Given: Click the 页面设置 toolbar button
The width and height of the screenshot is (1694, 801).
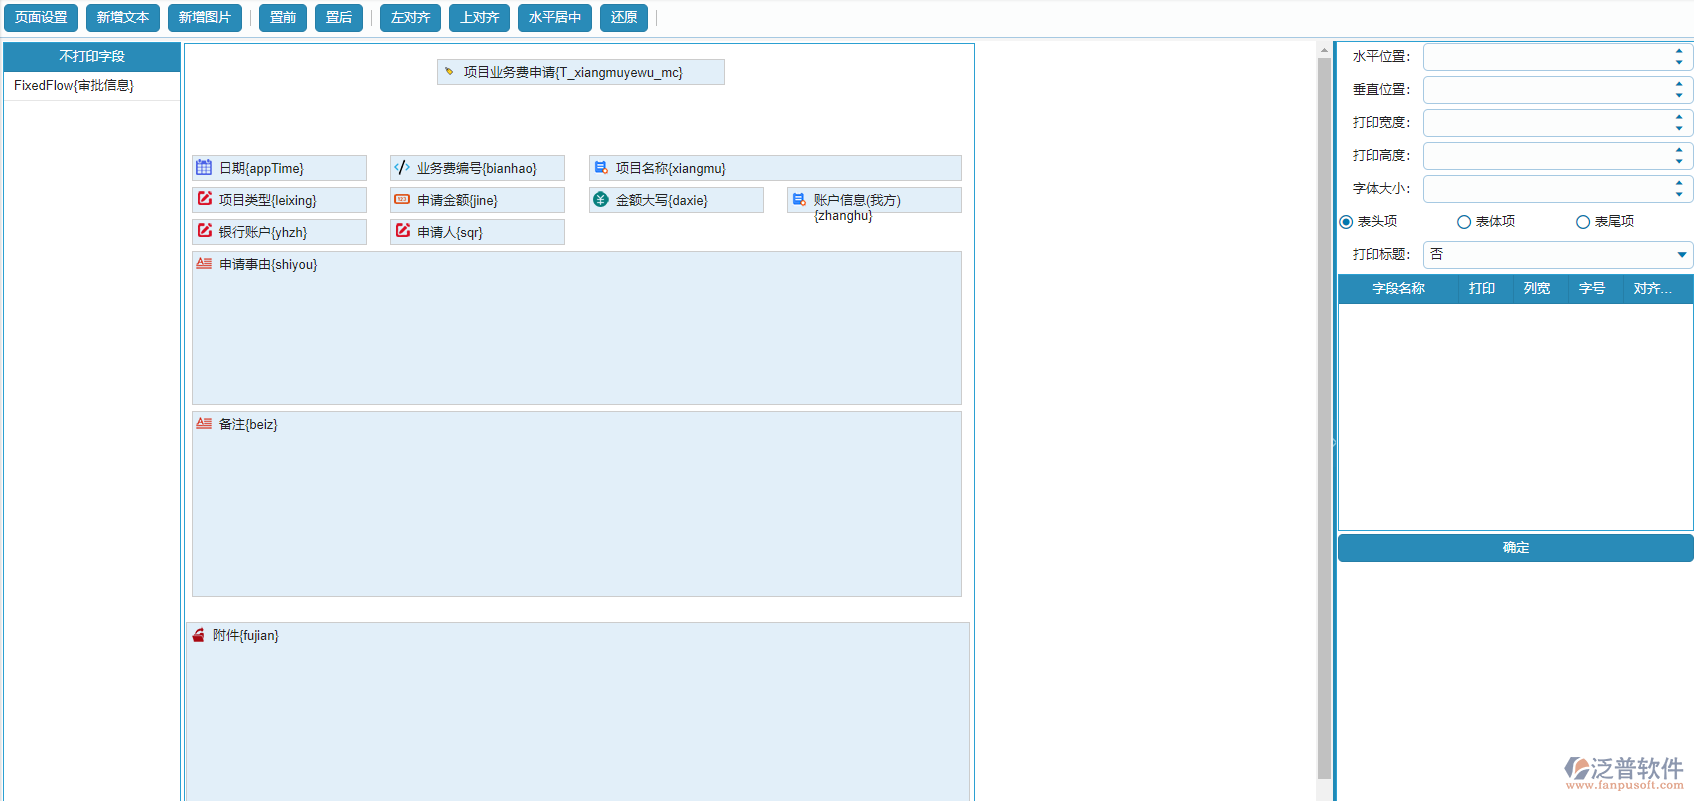Looking at the screenshot, I should [41, 18].
